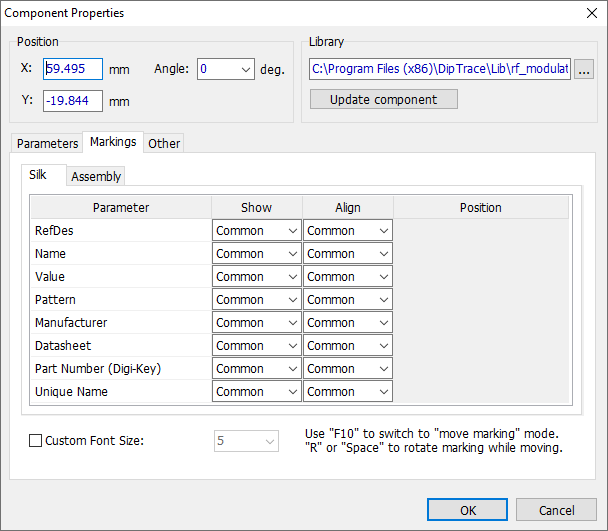Select the Part Number (Digi-Key) row label

tap(98, 368)
